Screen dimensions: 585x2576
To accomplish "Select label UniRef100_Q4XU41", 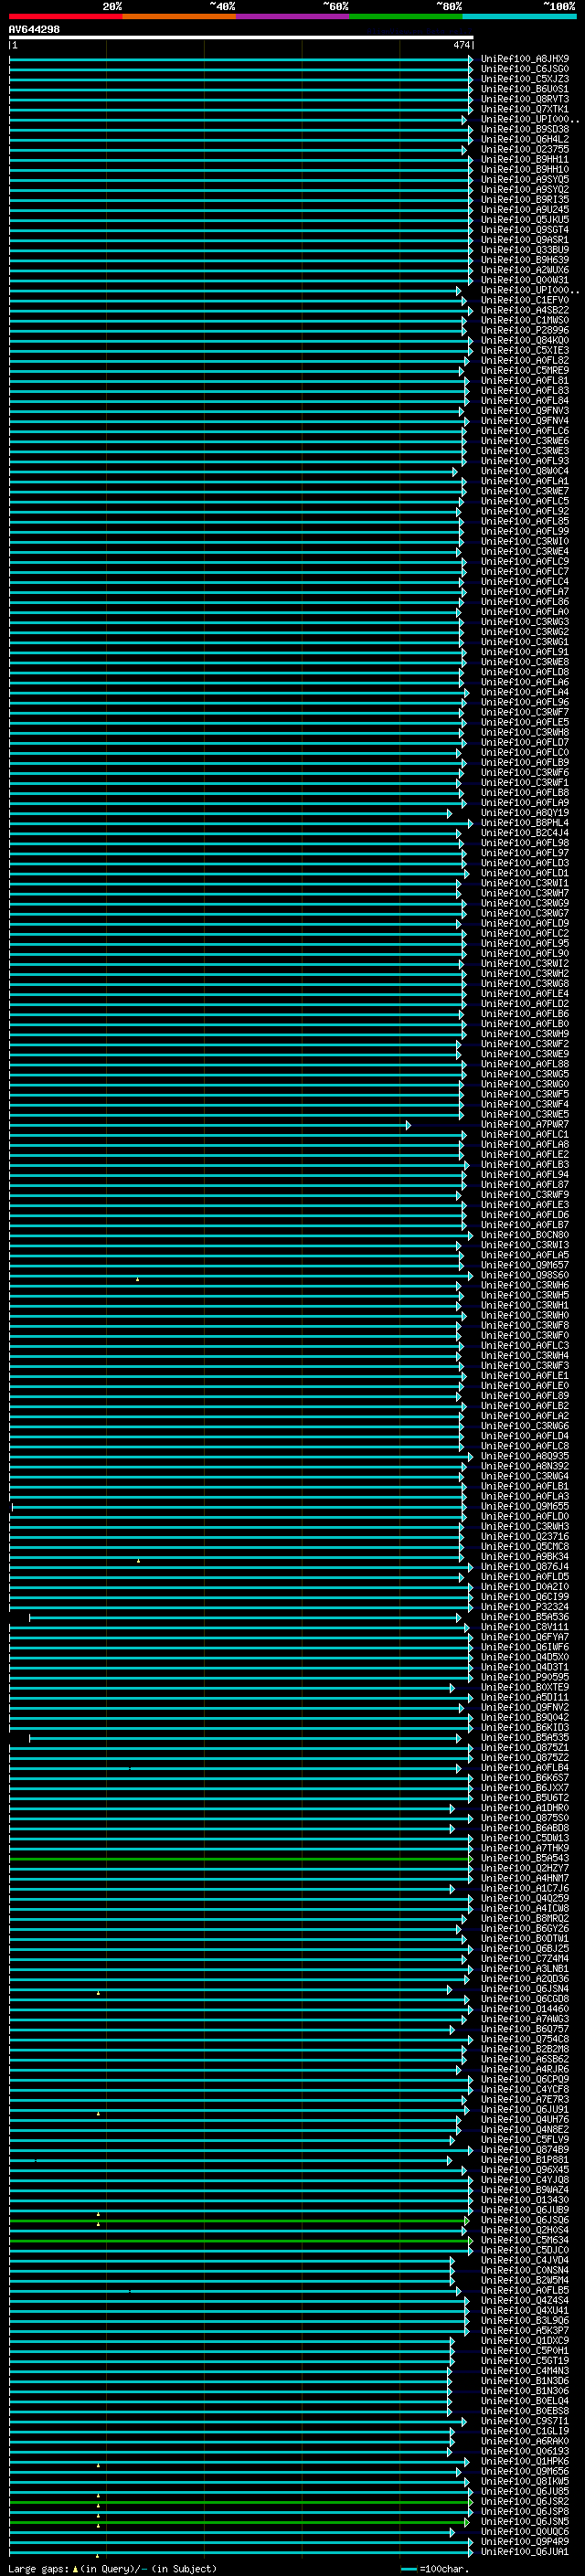I will (x=525, y=2311).
